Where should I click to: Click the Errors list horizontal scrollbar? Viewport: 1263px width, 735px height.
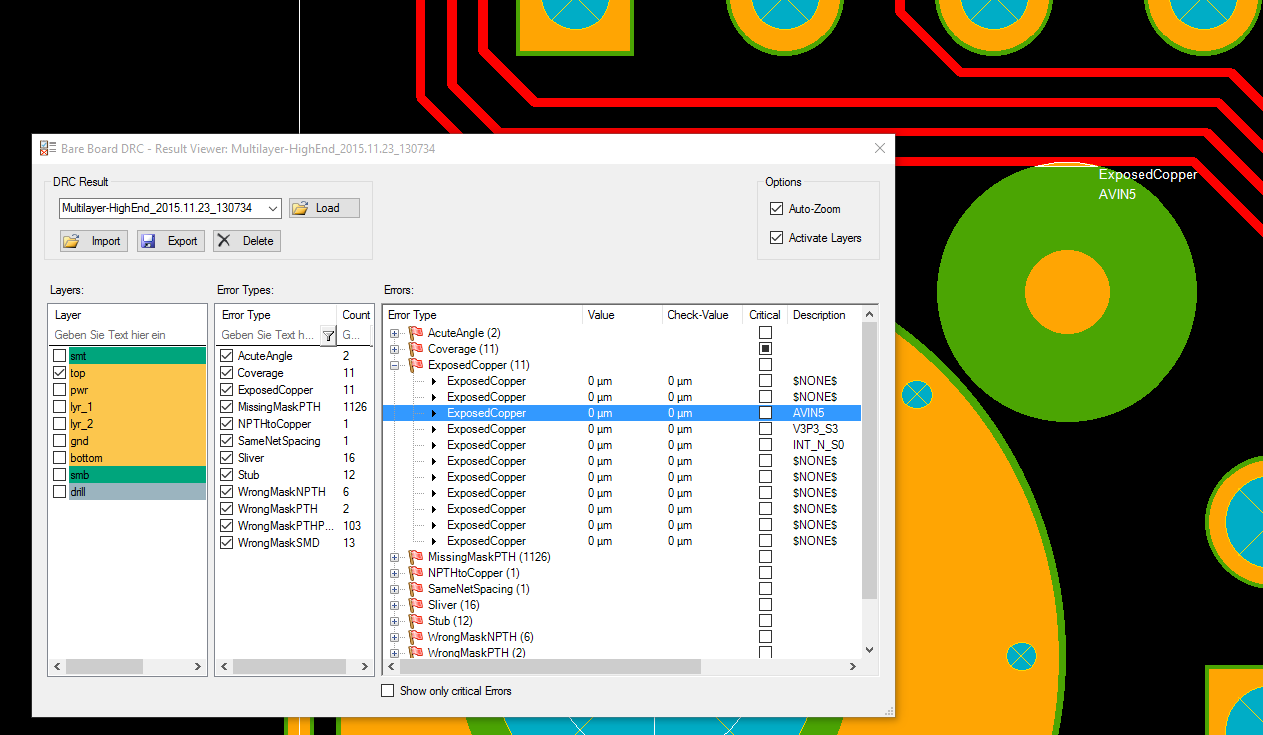[622, 666]
